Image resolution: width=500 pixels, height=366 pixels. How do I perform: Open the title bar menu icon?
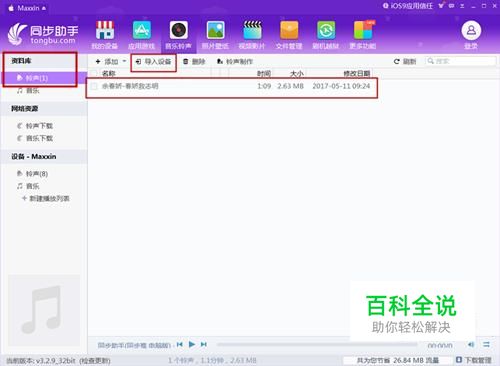click(x=462, y=6)
